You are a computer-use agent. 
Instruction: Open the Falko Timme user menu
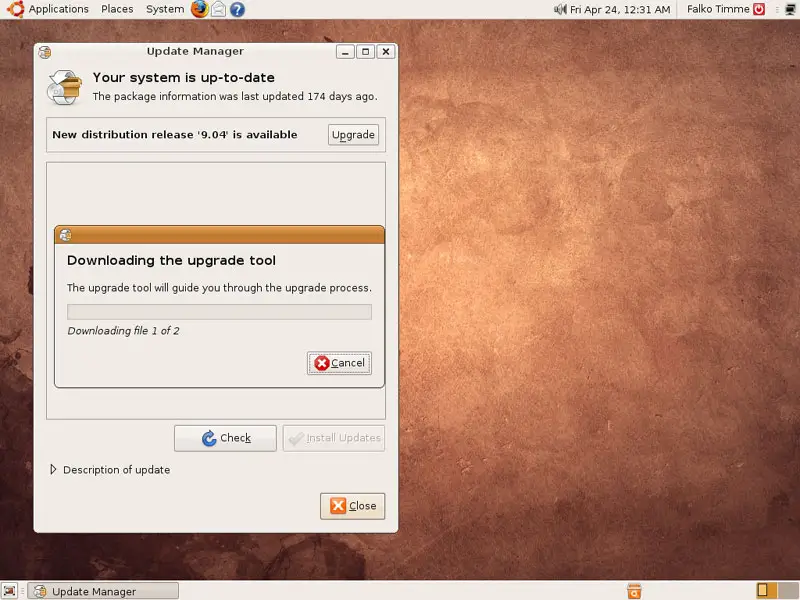tap(718, 9)
